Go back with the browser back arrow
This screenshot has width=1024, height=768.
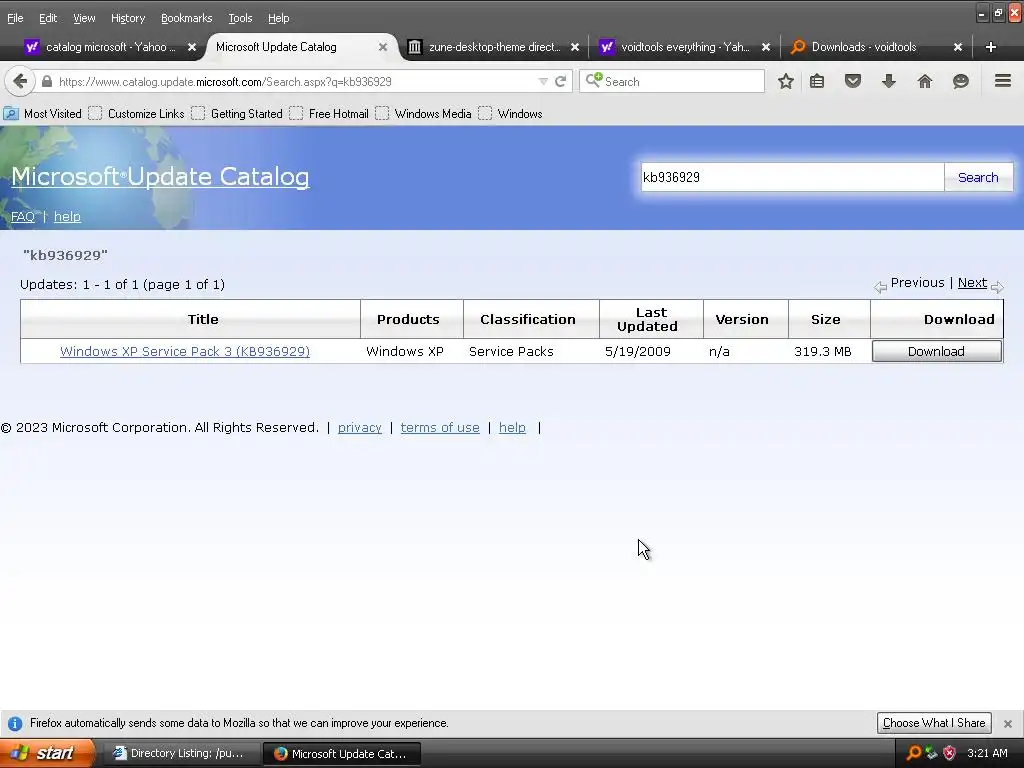click(20, 82)
